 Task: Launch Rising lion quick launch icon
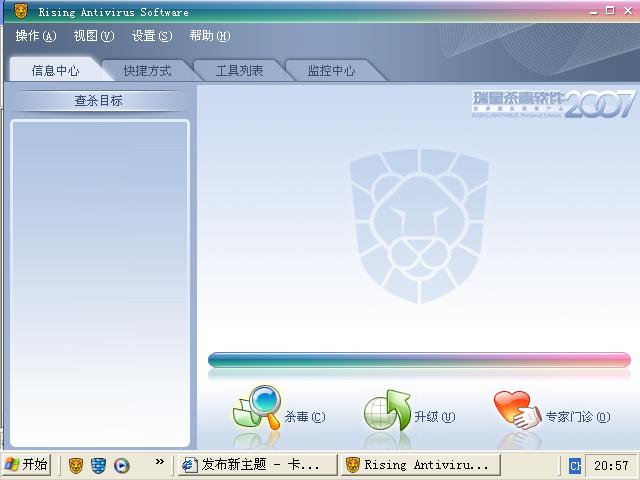coord(76,465)
